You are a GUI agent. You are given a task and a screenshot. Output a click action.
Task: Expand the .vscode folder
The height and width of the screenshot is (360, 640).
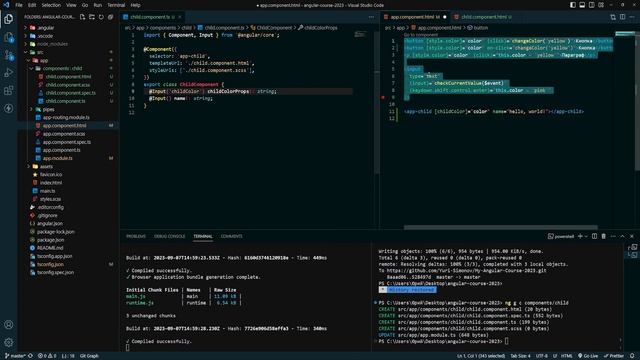[45, 36]
